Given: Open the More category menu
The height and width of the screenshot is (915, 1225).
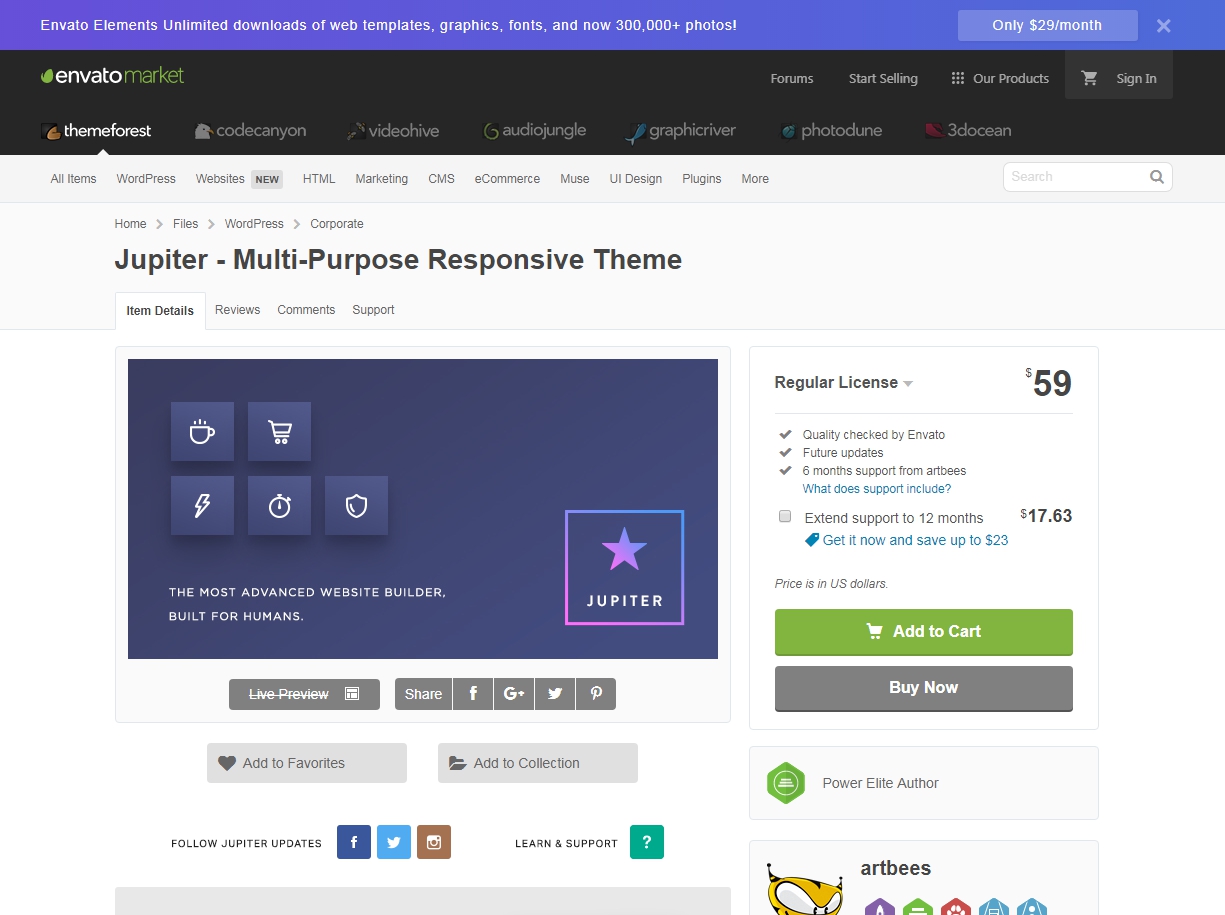Looking at the screenshot, I should 755,179.
